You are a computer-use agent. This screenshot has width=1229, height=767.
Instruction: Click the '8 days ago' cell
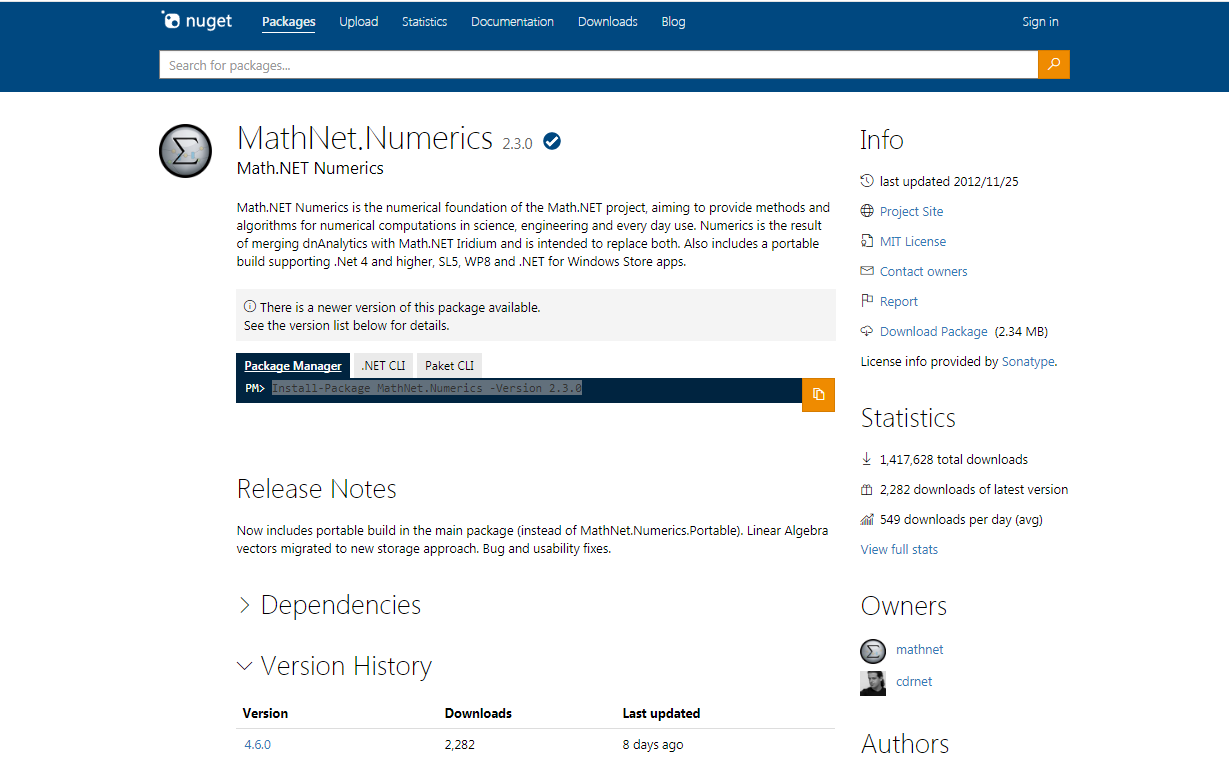pos(653,745)
